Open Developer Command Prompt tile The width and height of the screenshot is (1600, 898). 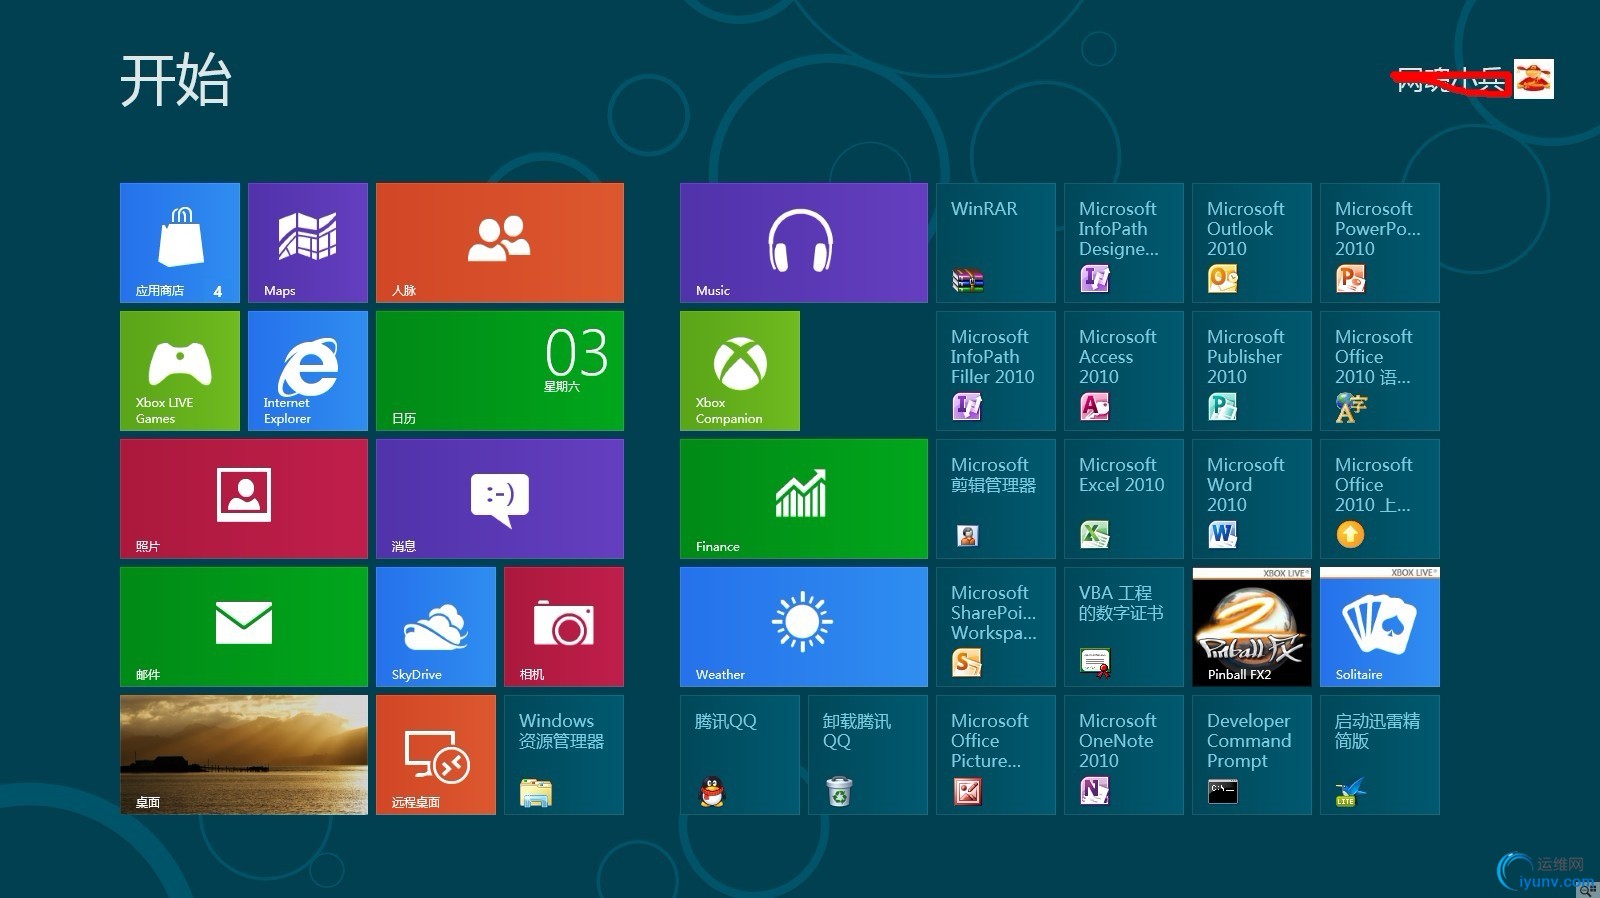(1252, 755)
